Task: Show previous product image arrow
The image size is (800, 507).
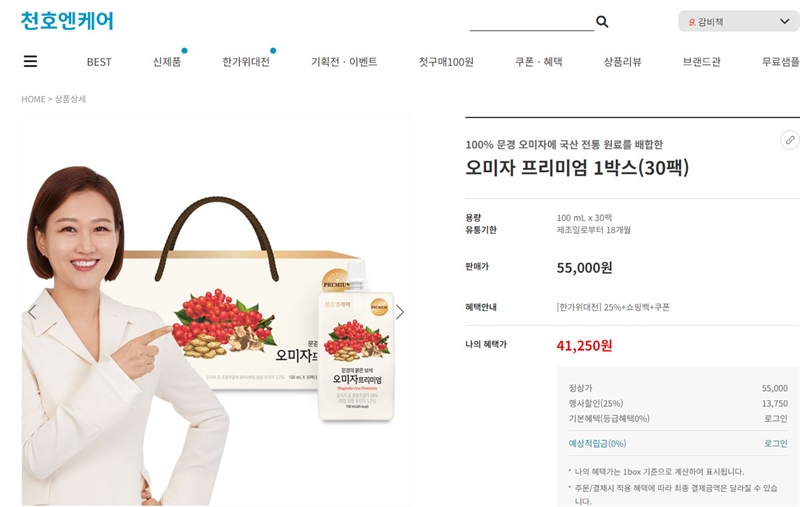Action: [x=32, y=312]
